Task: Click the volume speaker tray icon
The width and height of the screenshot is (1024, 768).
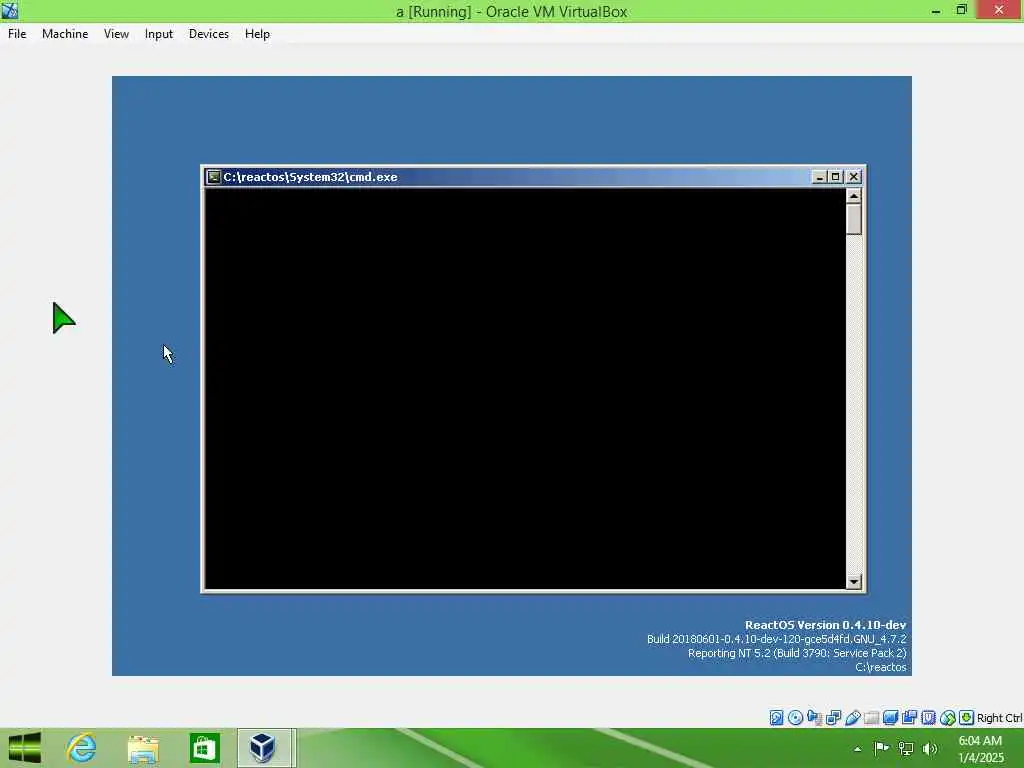Action: coord(930,748)
